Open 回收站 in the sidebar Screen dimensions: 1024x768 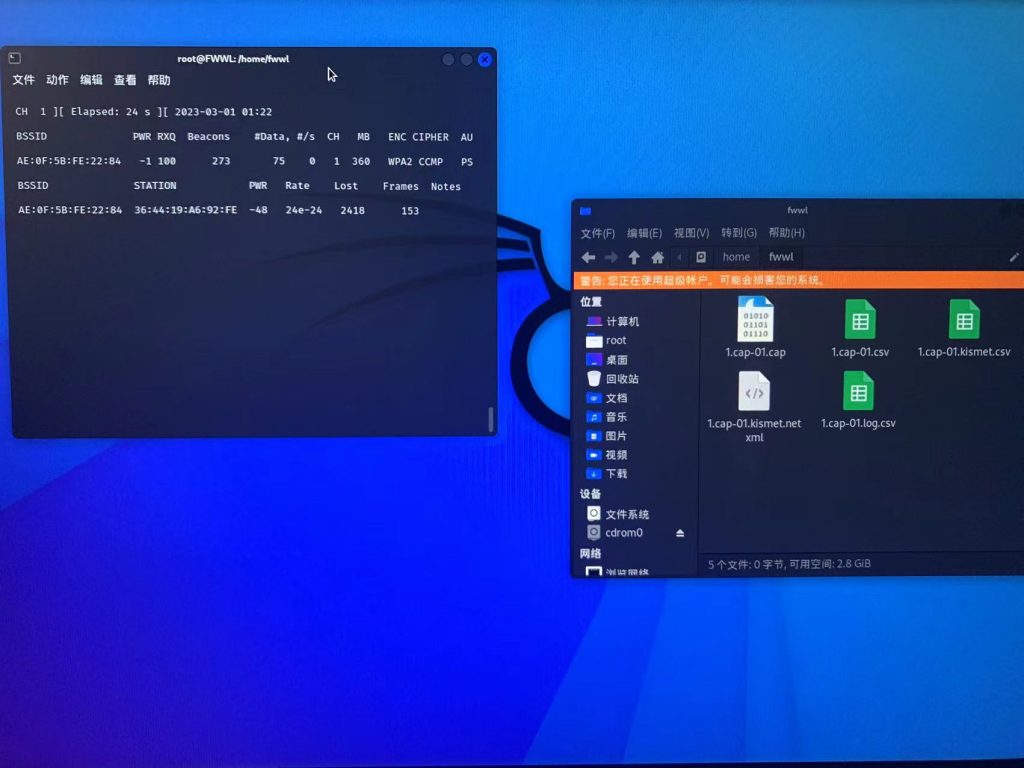613,379
